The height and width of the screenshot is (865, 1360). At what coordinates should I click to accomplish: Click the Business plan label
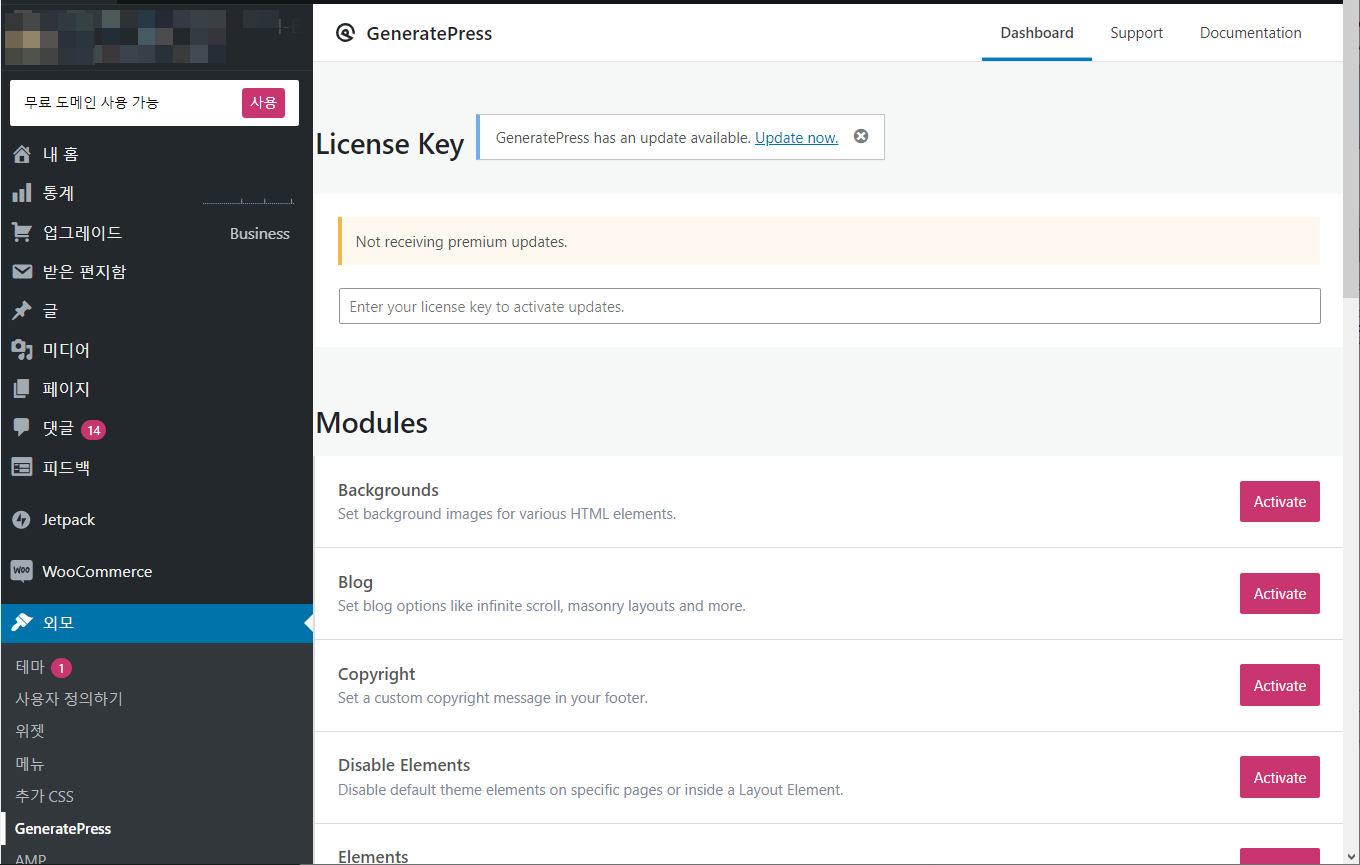(260, 233)
